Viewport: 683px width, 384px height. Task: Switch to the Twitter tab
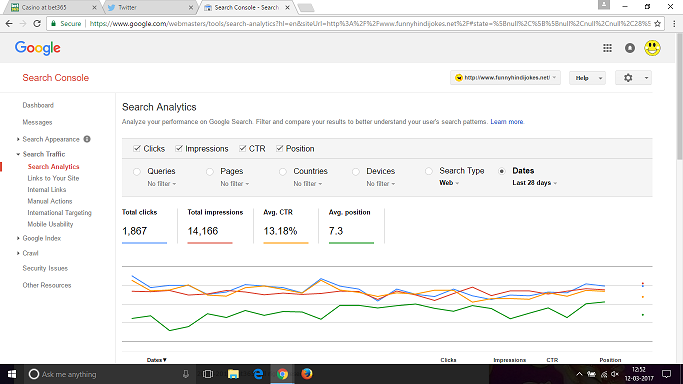[x=150, y=7]
